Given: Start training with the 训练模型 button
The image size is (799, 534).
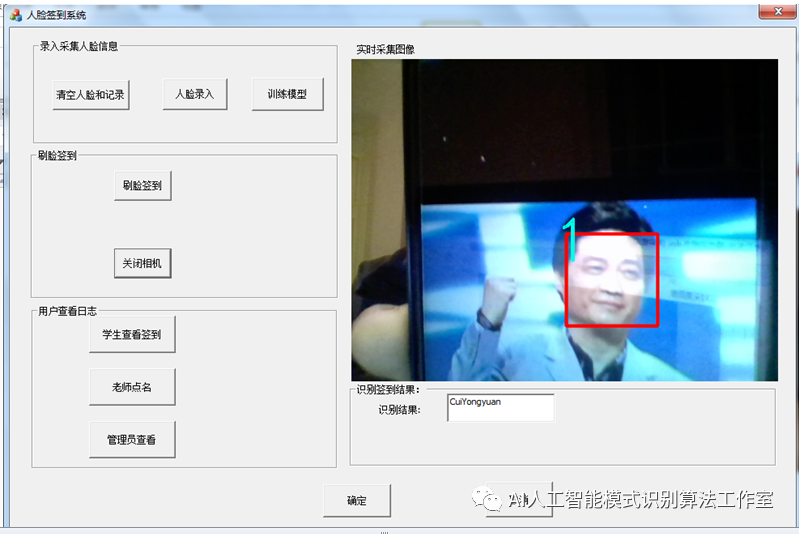Looking at the screenshot, I should click(x=287, y=94).
